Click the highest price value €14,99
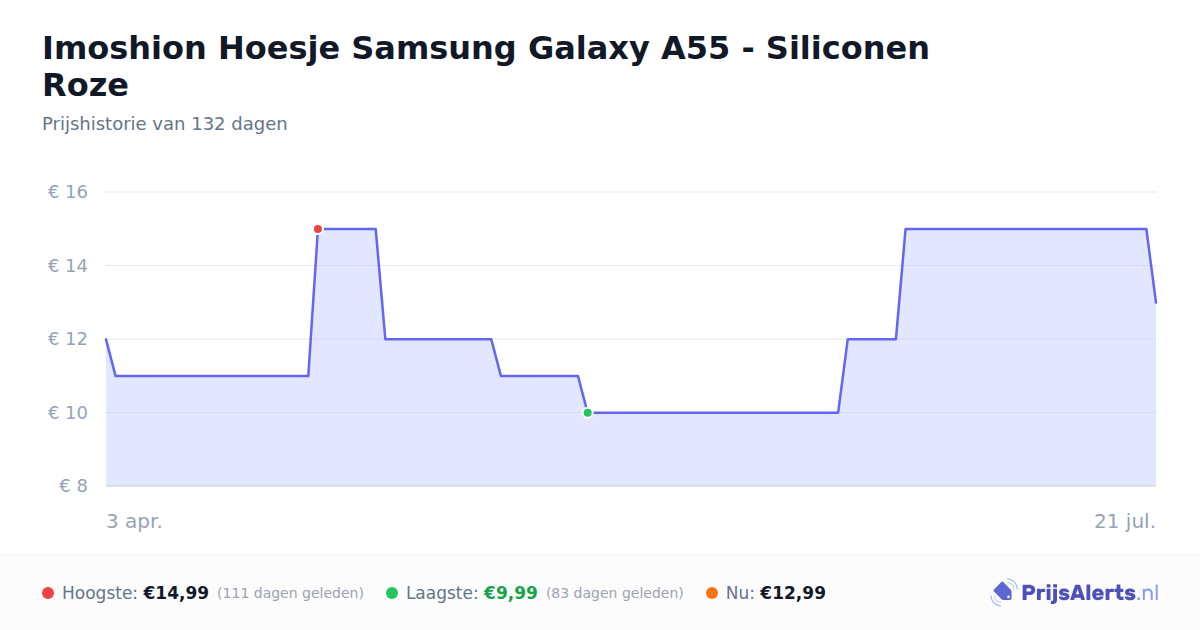This screenshot has width=1200, height=630. pyautogui.click(x=176, y=593)
